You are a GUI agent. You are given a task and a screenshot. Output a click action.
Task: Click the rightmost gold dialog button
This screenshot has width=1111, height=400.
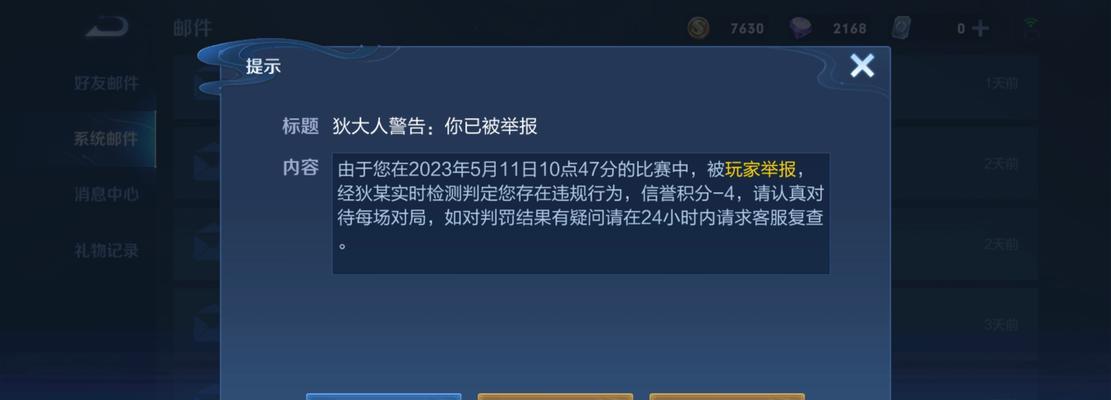tap(727, 396)
